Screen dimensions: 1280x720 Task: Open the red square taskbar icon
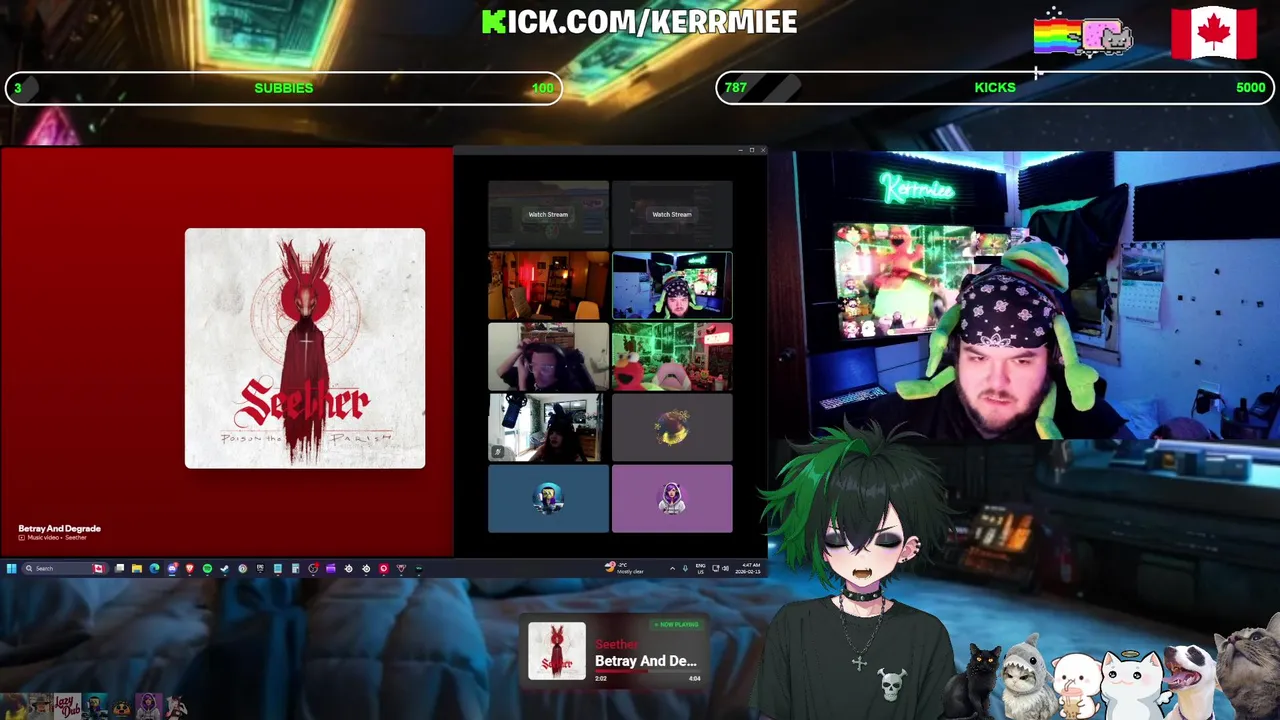tap(384, 568)
